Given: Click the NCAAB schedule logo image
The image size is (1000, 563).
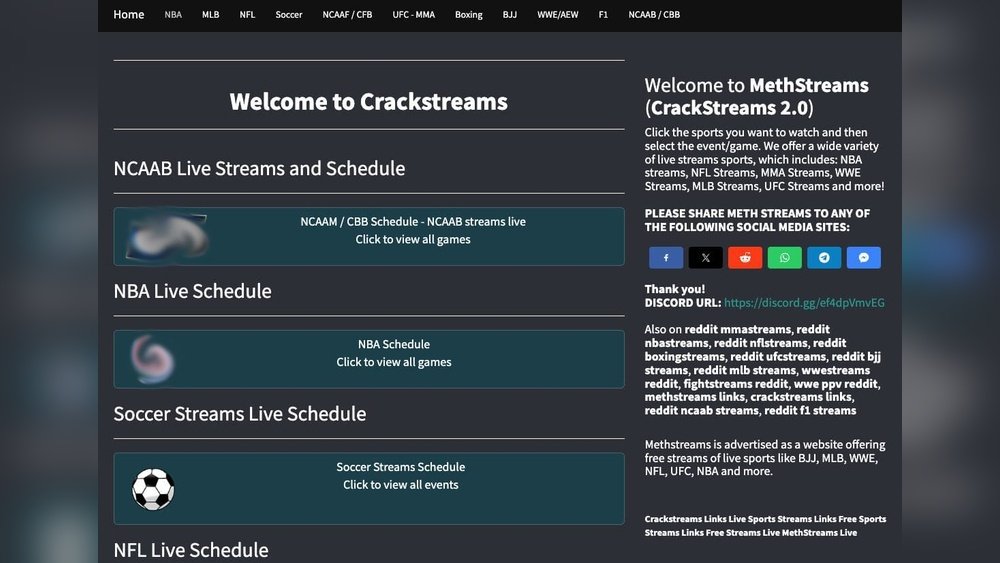Looking at the screenshot, I should point(167,237).
